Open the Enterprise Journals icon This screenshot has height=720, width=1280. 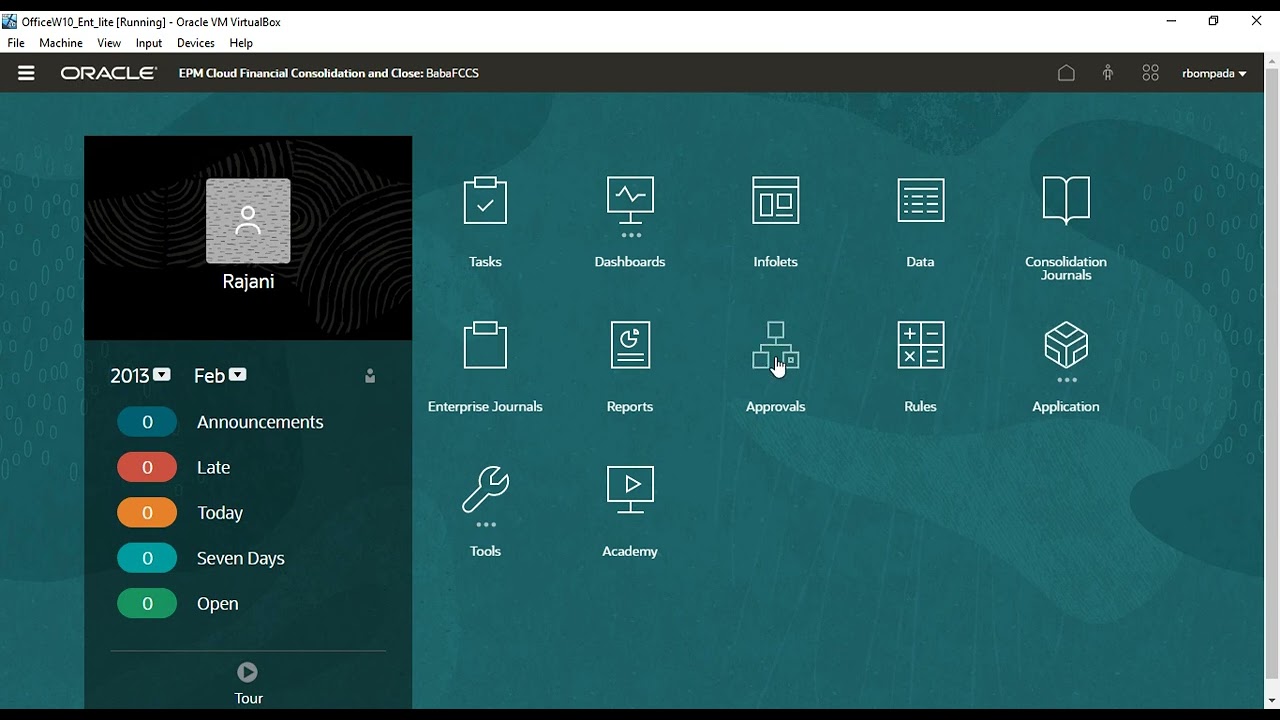pos(485,345)
